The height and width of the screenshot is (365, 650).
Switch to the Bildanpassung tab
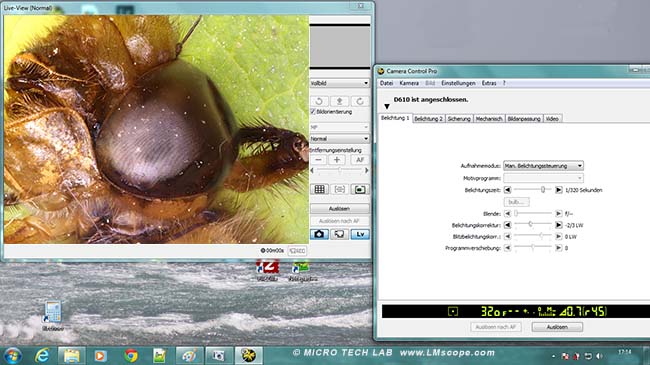pyautogui.click(x=524, y=119)
